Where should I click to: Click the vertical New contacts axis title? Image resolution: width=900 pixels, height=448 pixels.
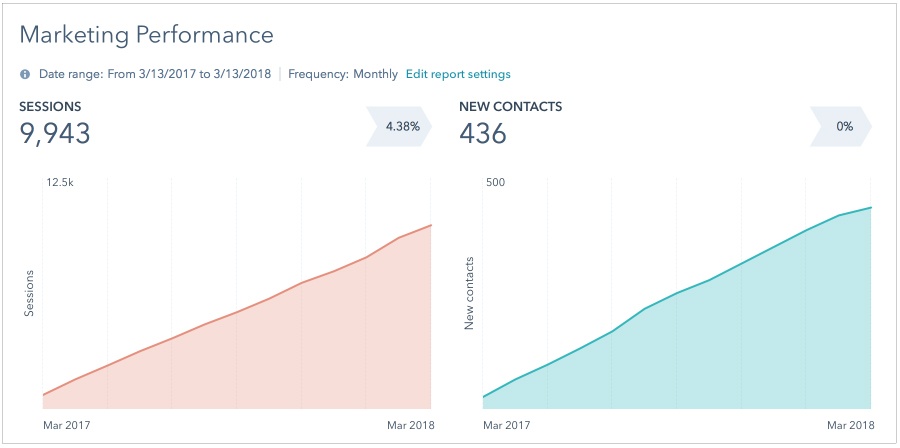[x=468, y=294]
